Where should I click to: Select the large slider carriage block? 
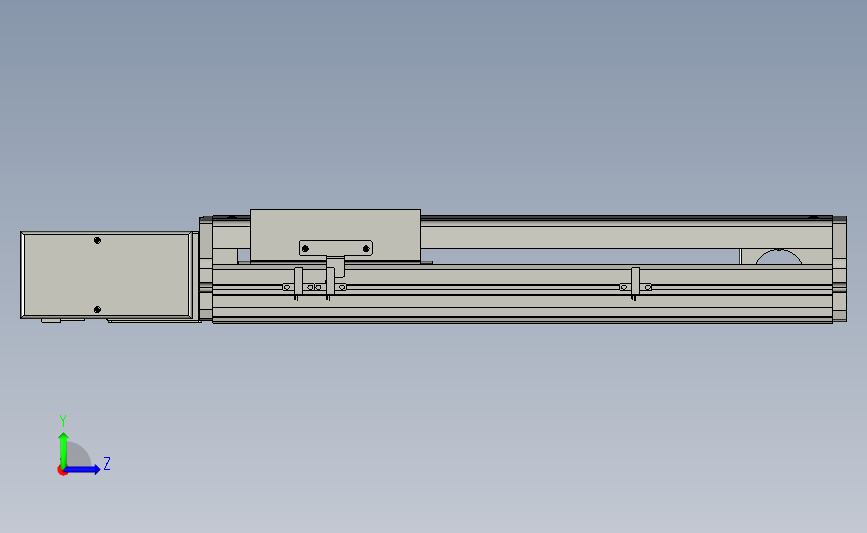point(335,235)
